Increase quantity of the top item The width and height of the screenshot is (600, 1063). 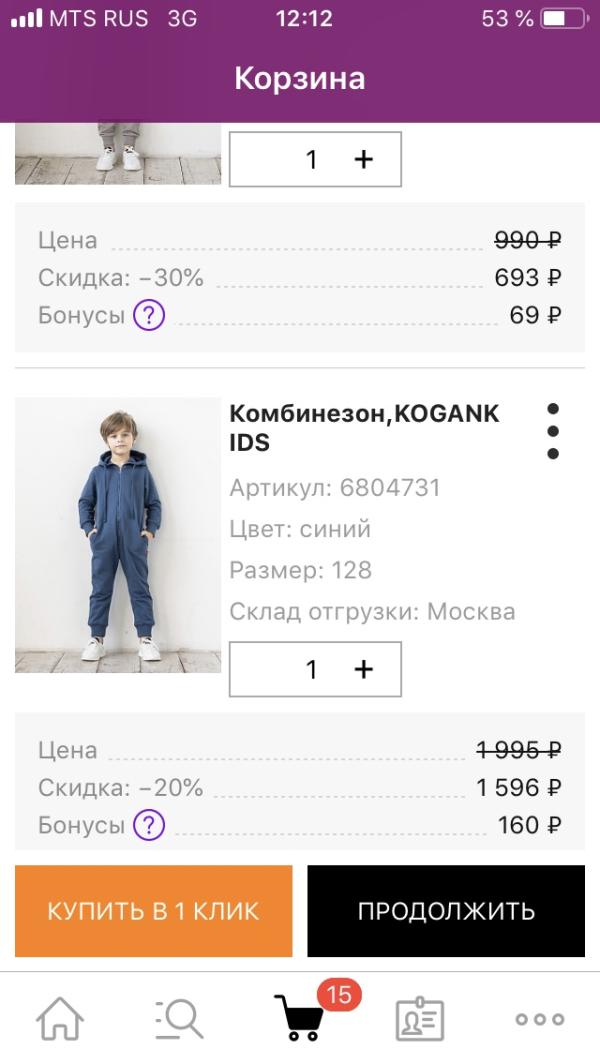pyautogui.click(x=363, y=159)
